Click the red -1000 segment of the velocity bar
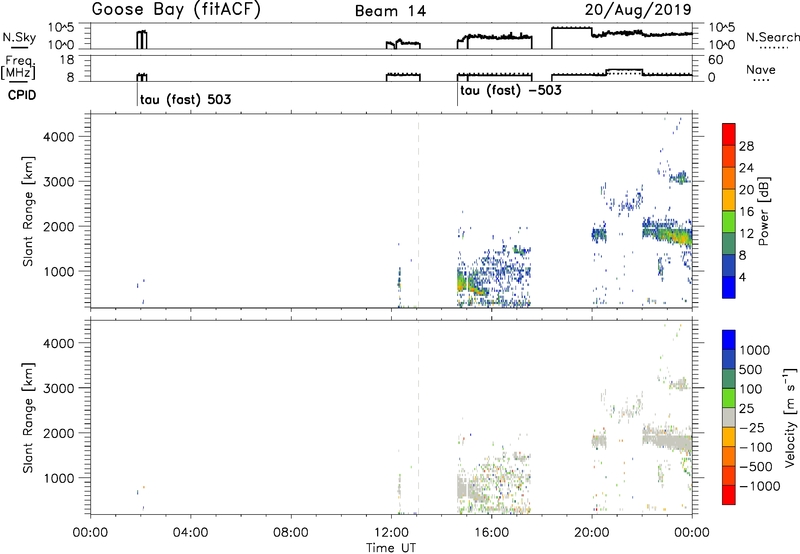Viewport: 800px width, 554px height. (729, 495)
